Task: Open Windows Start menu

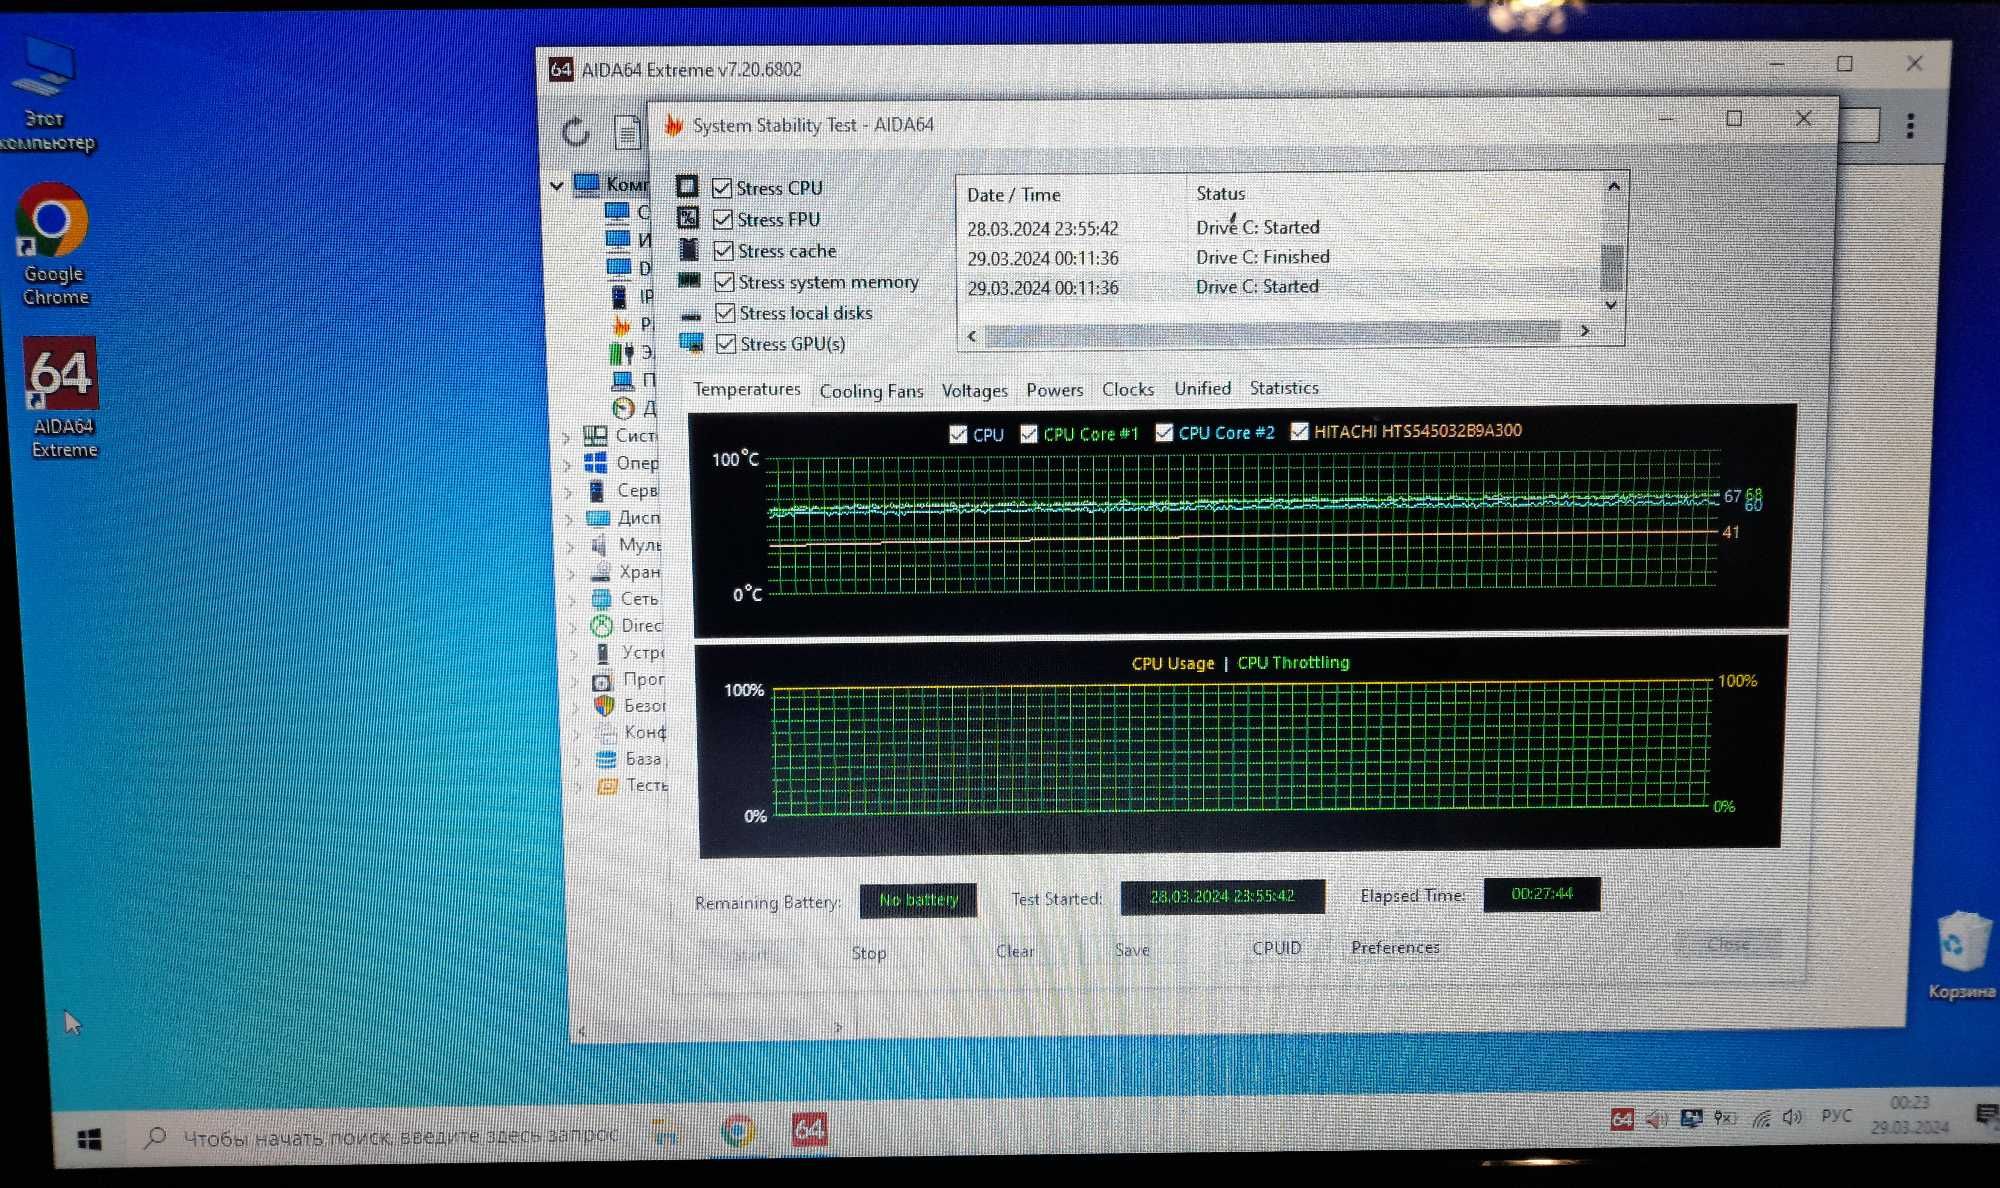Action: point(89,1139)
